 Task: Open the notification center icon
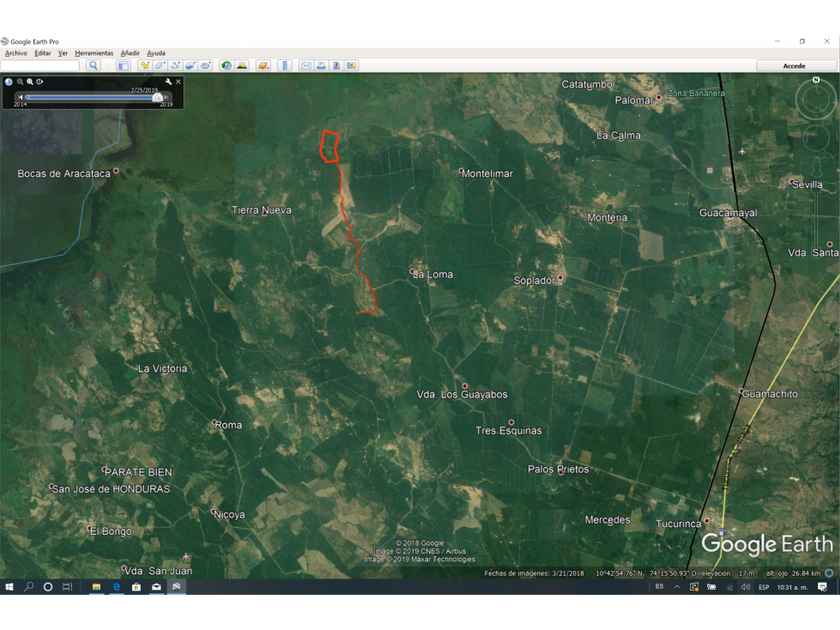822,587
